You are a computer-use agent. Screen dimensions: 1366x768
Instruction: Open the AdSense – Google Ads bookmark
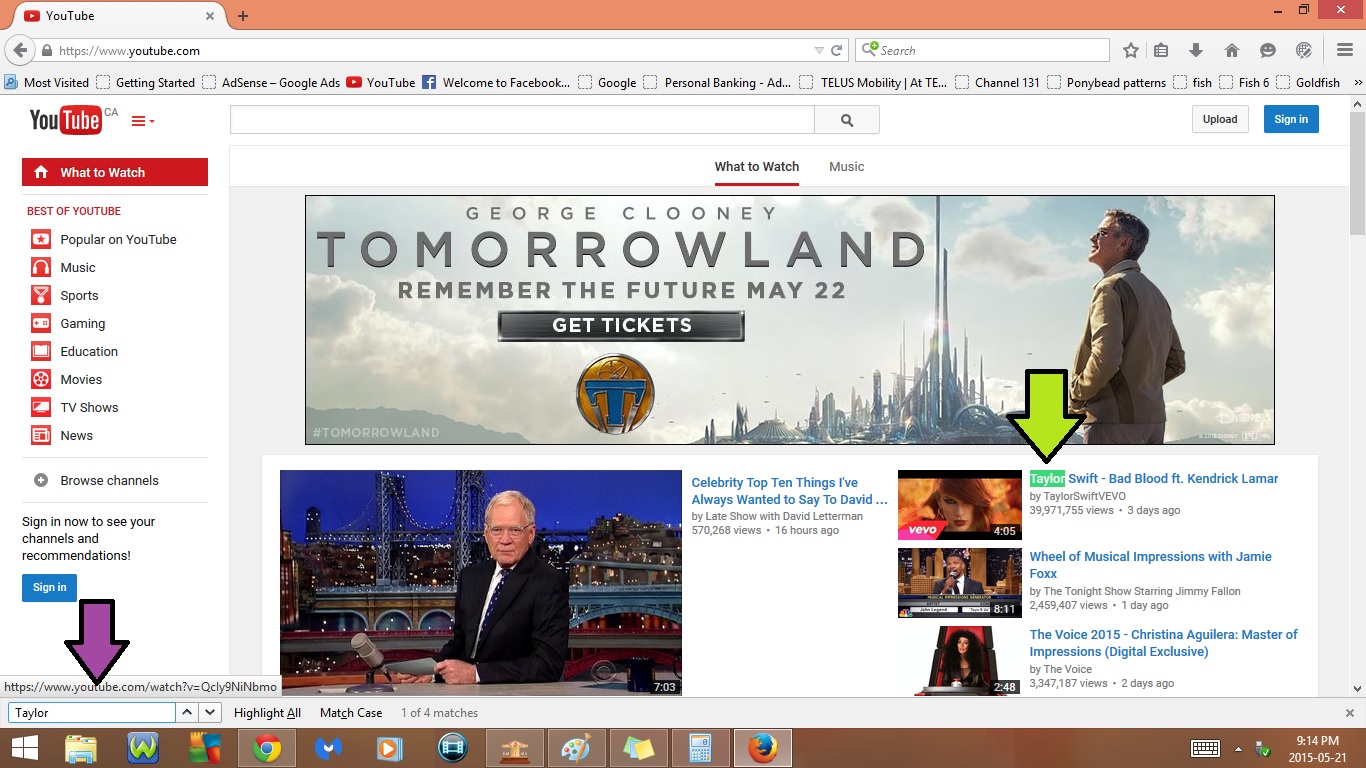(x=271, y=83)
